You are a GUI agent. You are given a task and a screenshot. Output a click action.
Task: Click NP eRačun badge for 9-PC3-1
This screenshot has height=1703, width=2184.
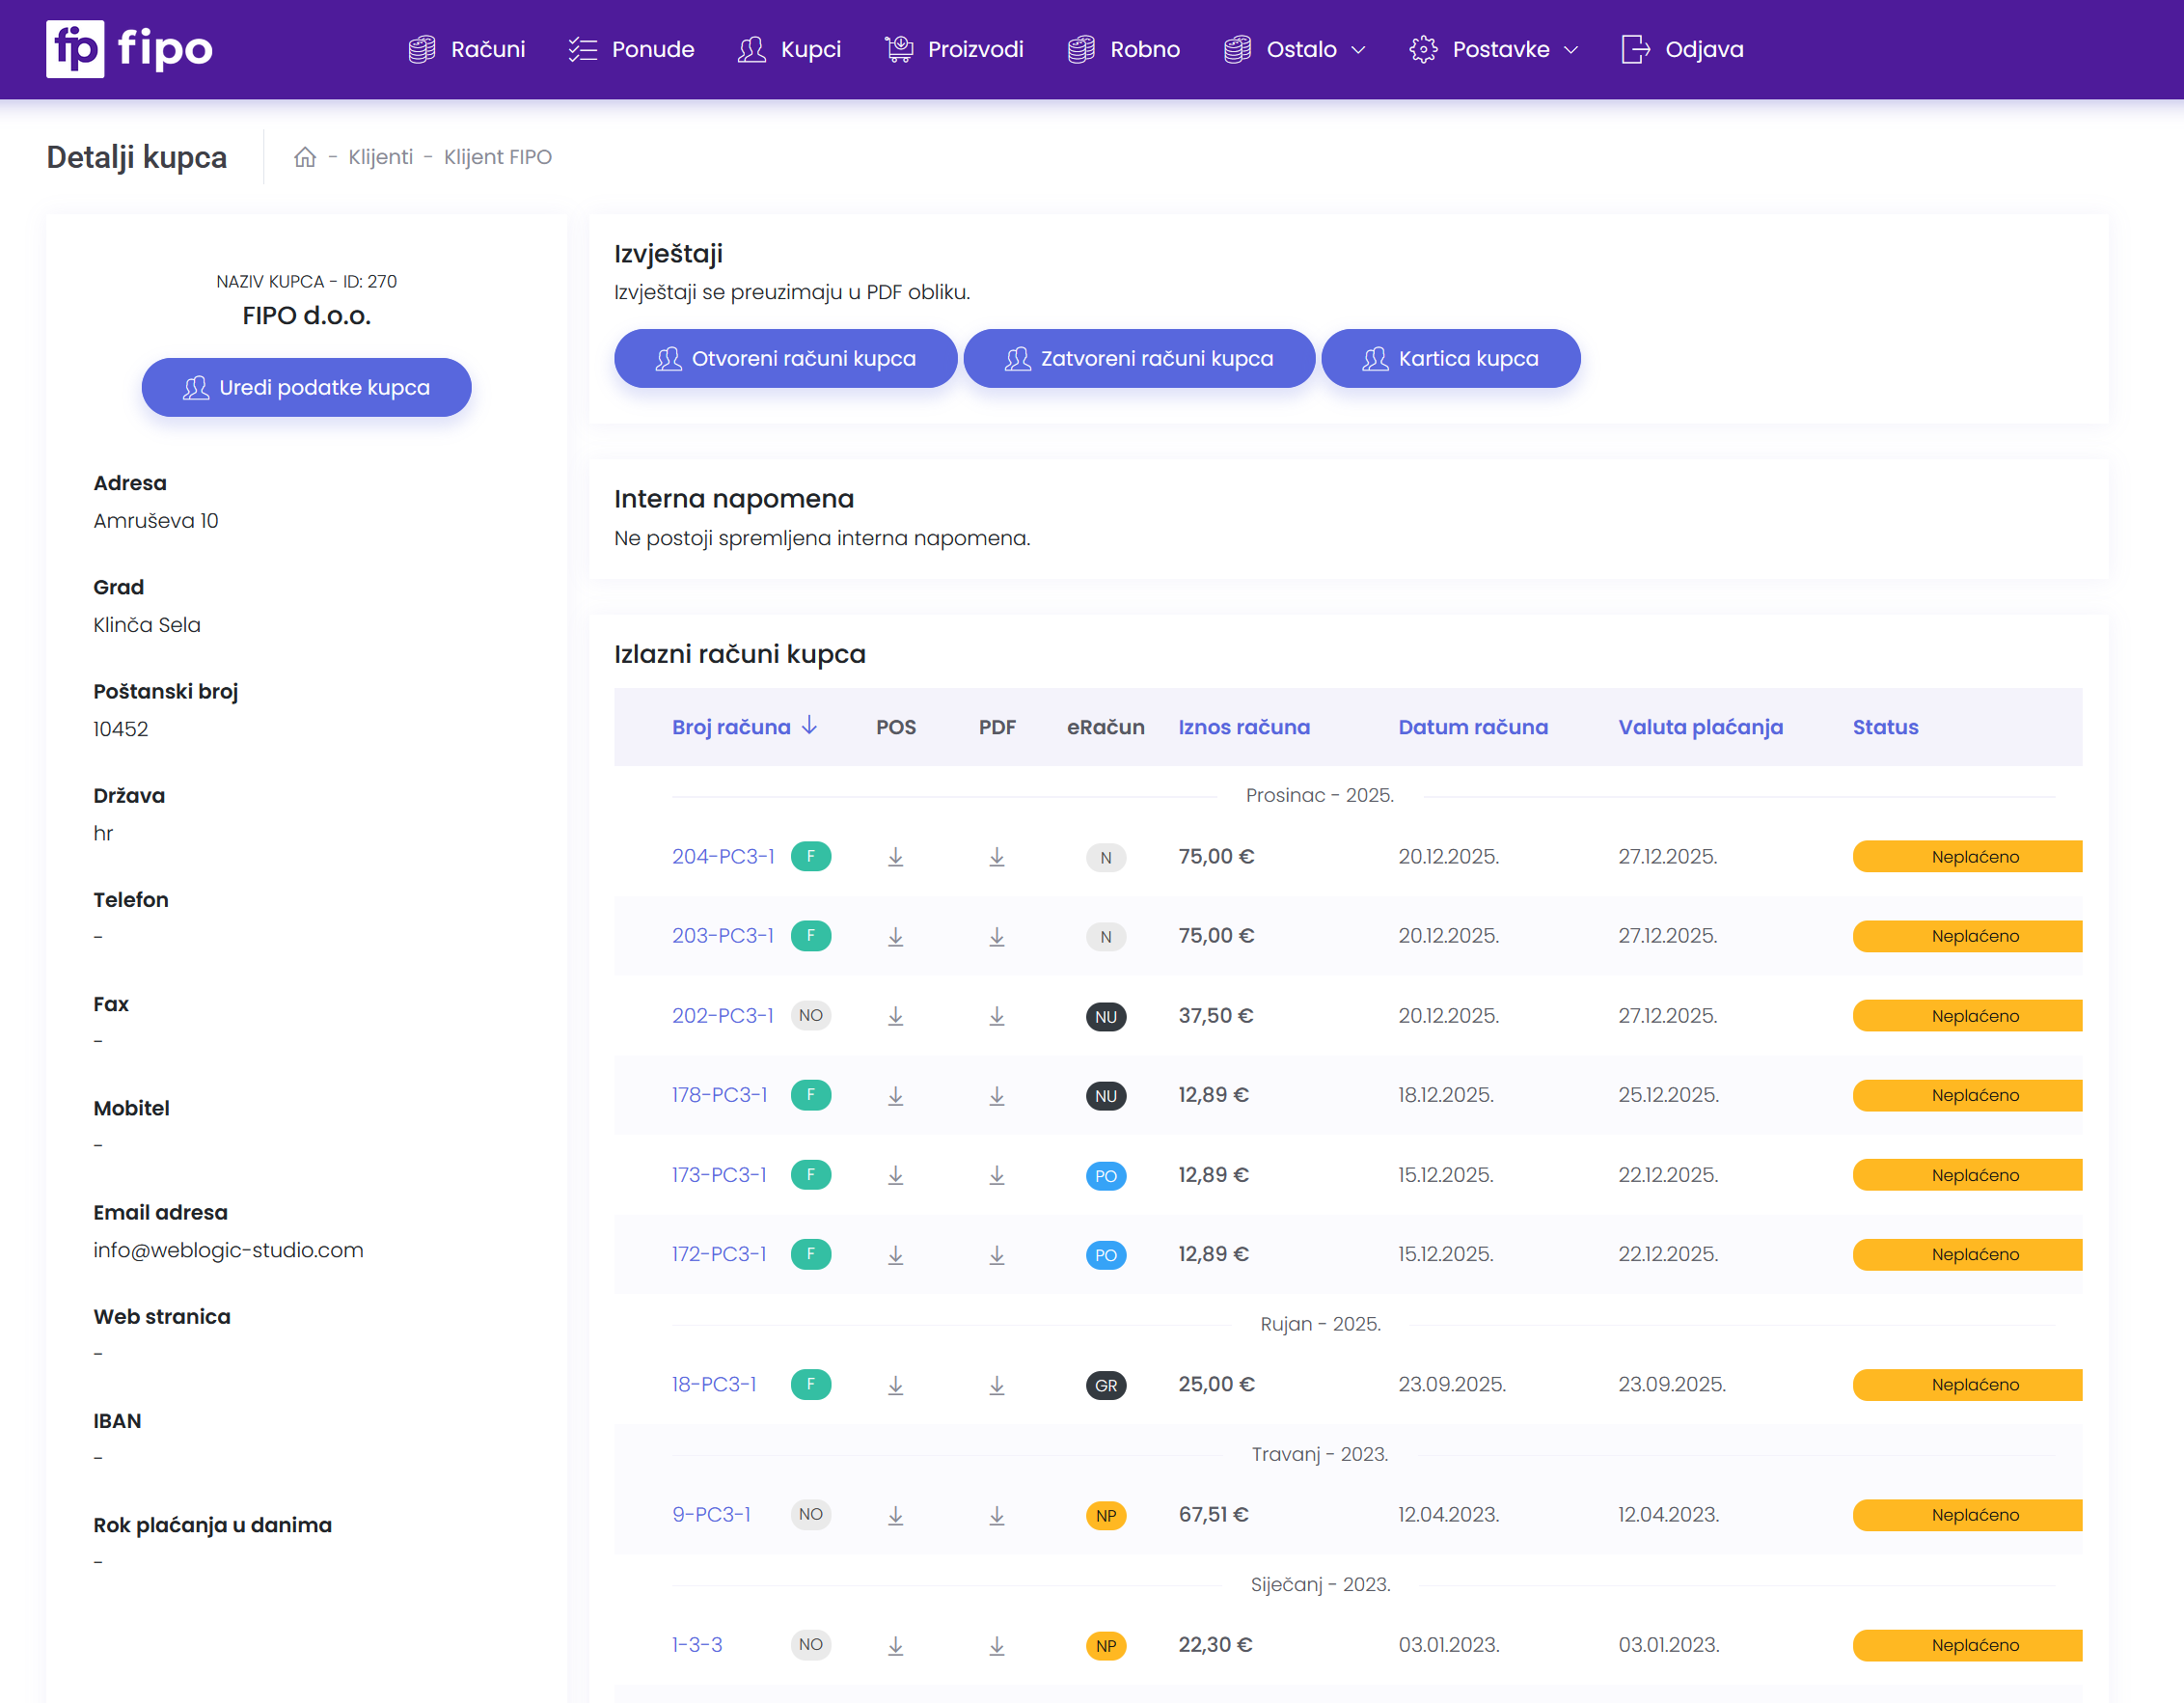tap(1105, 1515)
